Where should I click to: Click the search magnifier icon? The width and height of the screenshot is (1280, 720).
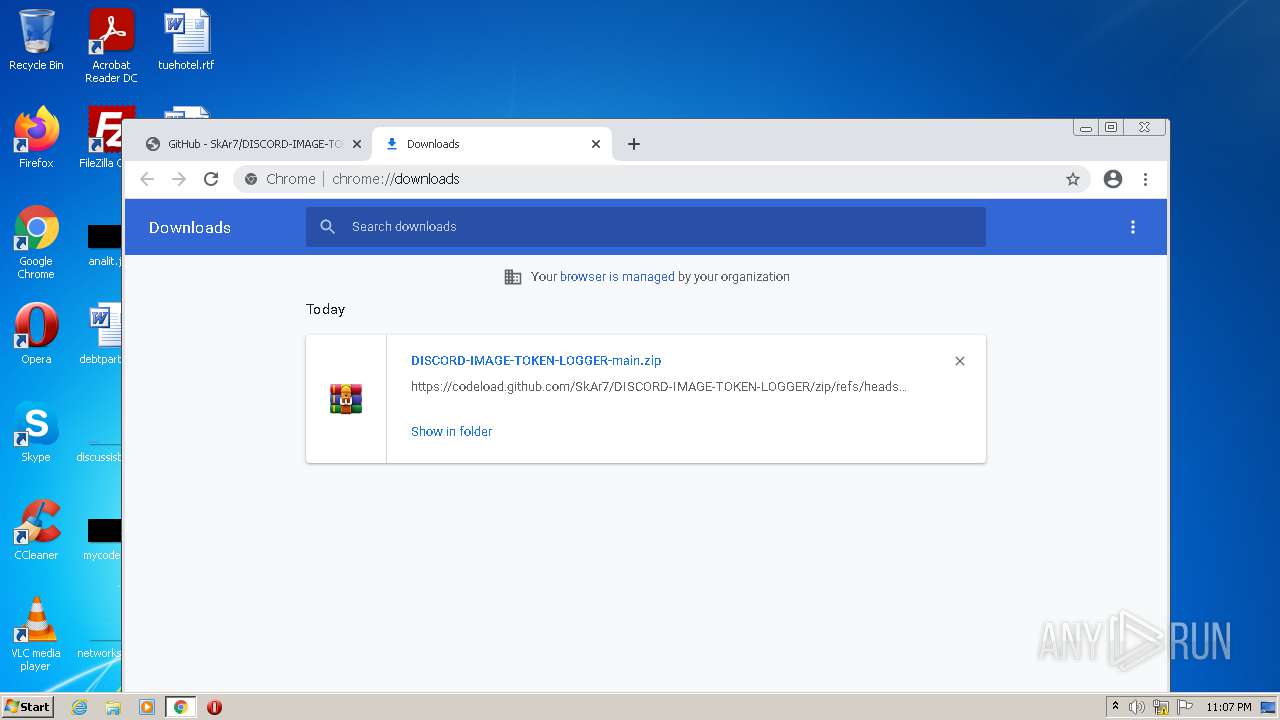pos(327,227)
